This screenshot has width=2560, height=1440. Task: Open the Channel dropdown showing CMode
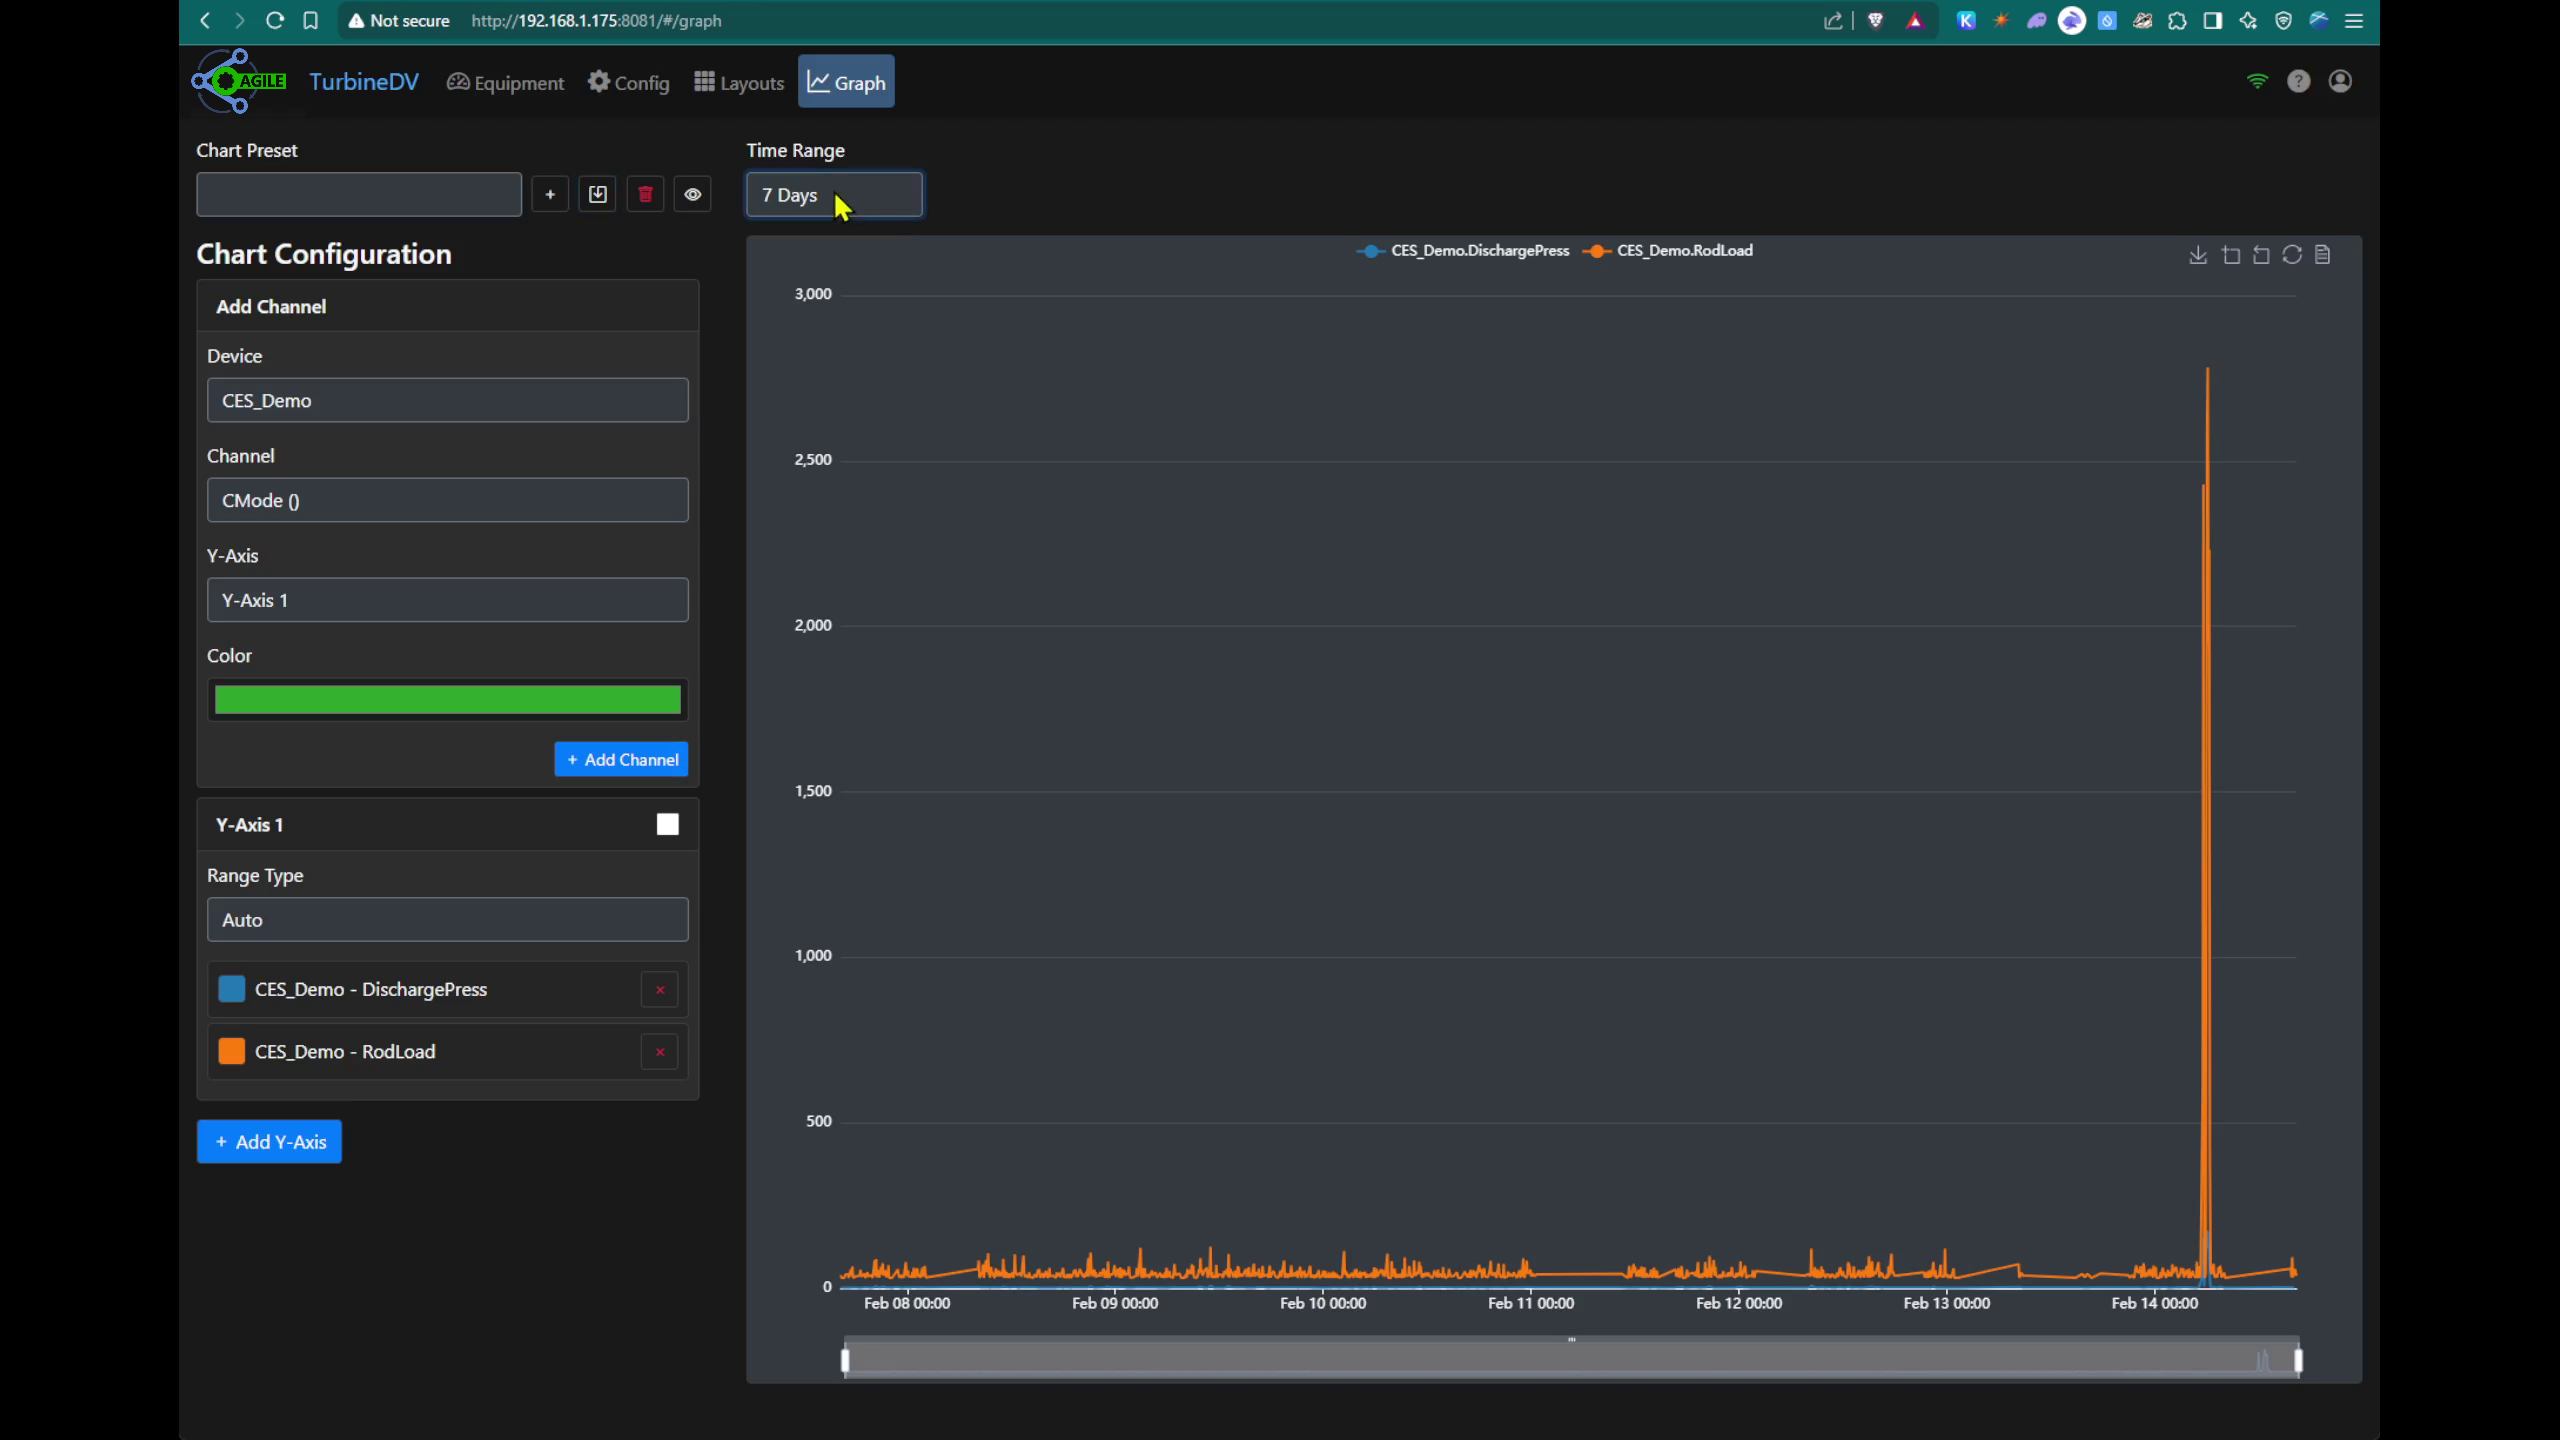pyautogui.click(x=446, y=499)
